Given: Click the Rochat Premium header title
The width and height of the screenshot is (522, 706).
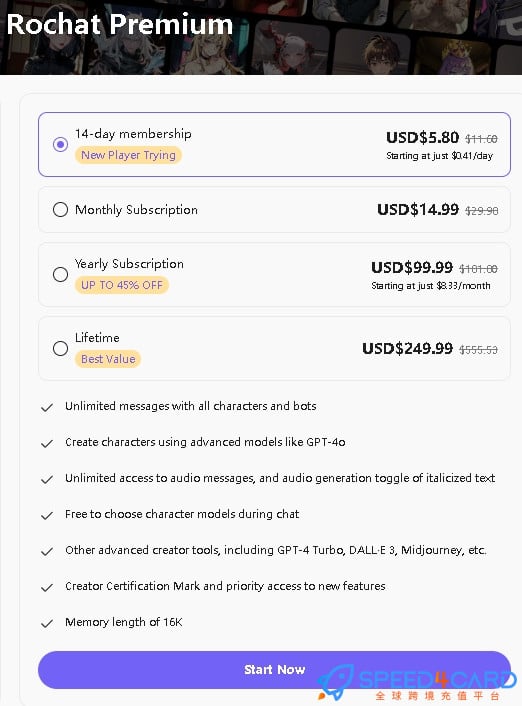Looking at the screenshot, I should pyautogui.click(x=120, y=24).
